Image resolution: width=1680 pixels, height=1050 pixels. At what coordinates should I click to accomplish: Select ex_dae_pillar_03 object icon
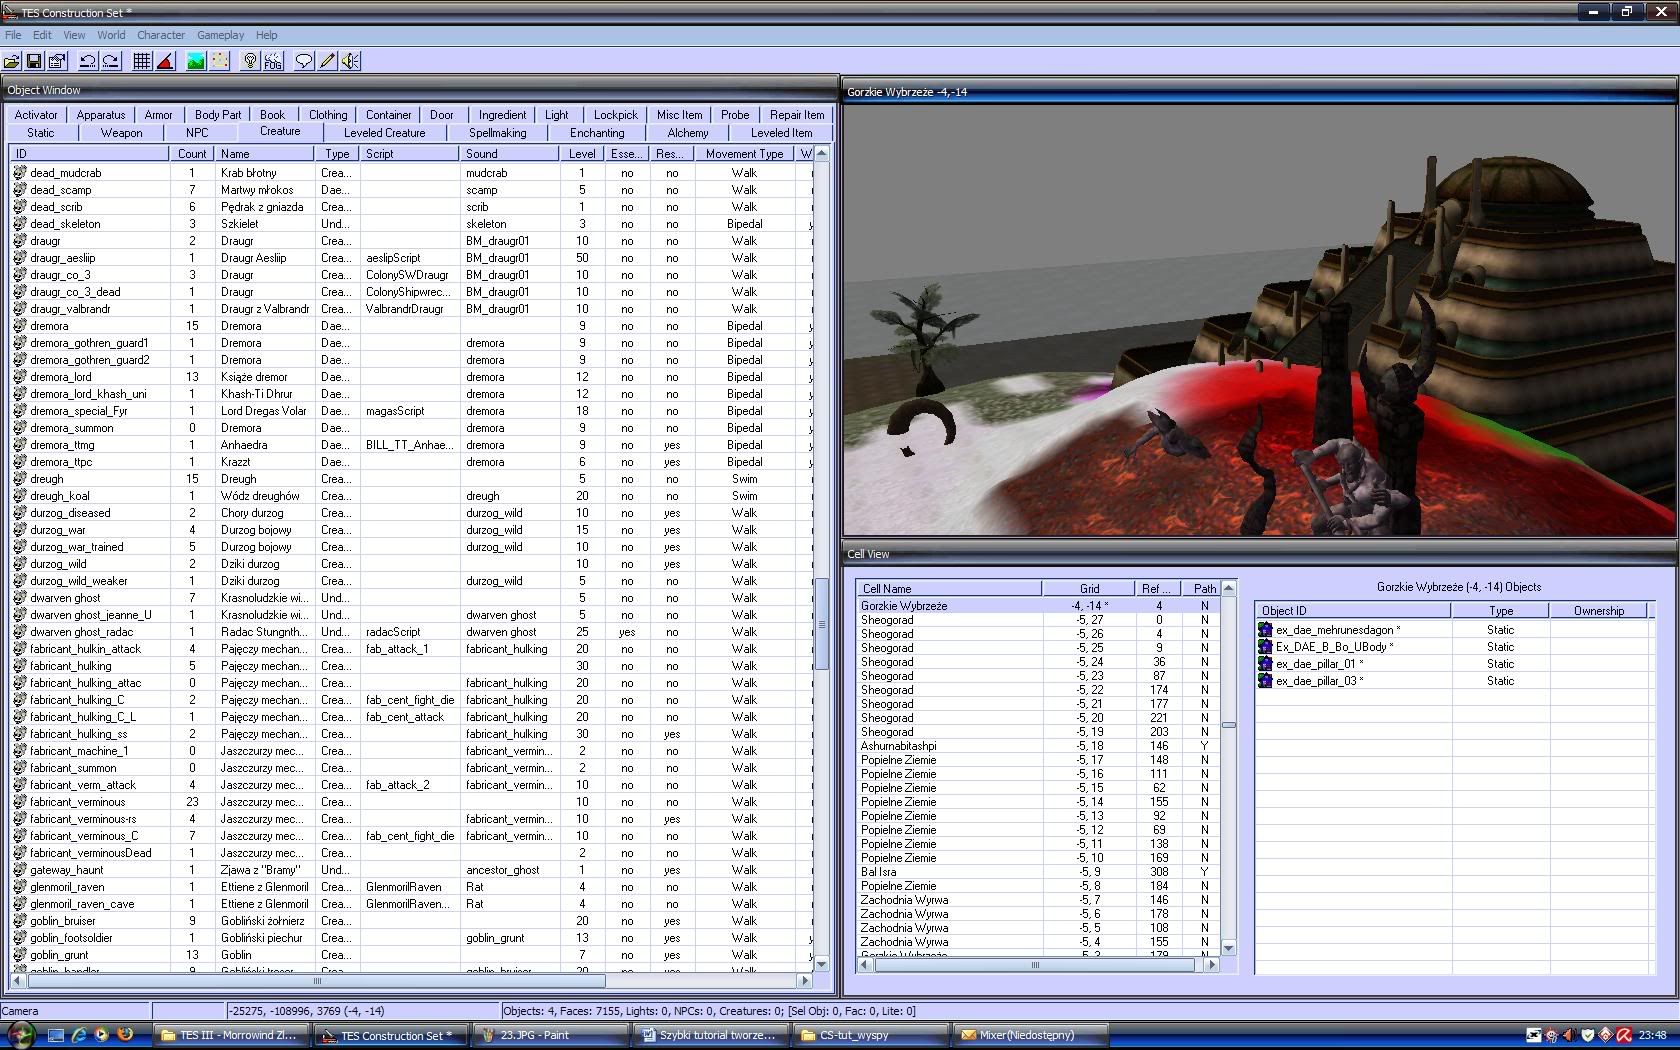[1265, 681]
